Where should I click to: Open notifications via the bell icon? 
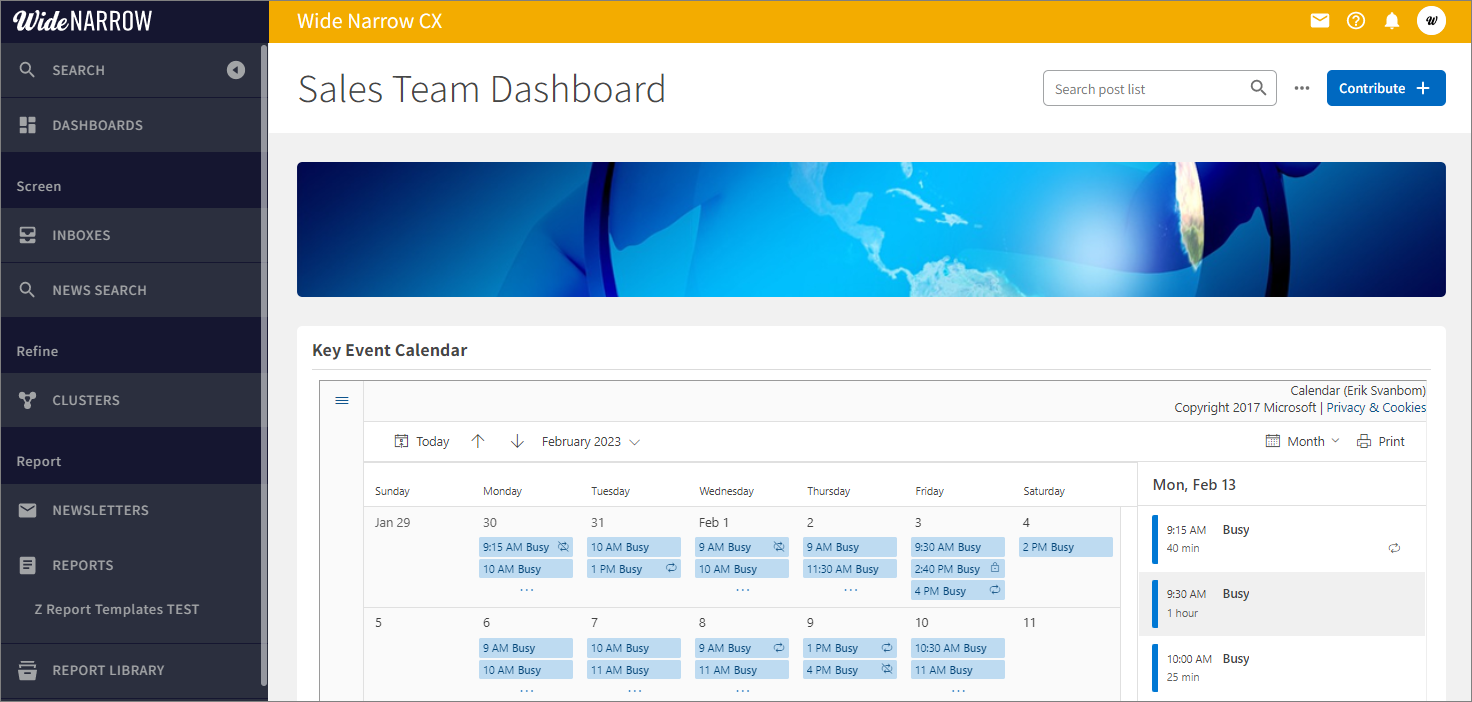1391,20
